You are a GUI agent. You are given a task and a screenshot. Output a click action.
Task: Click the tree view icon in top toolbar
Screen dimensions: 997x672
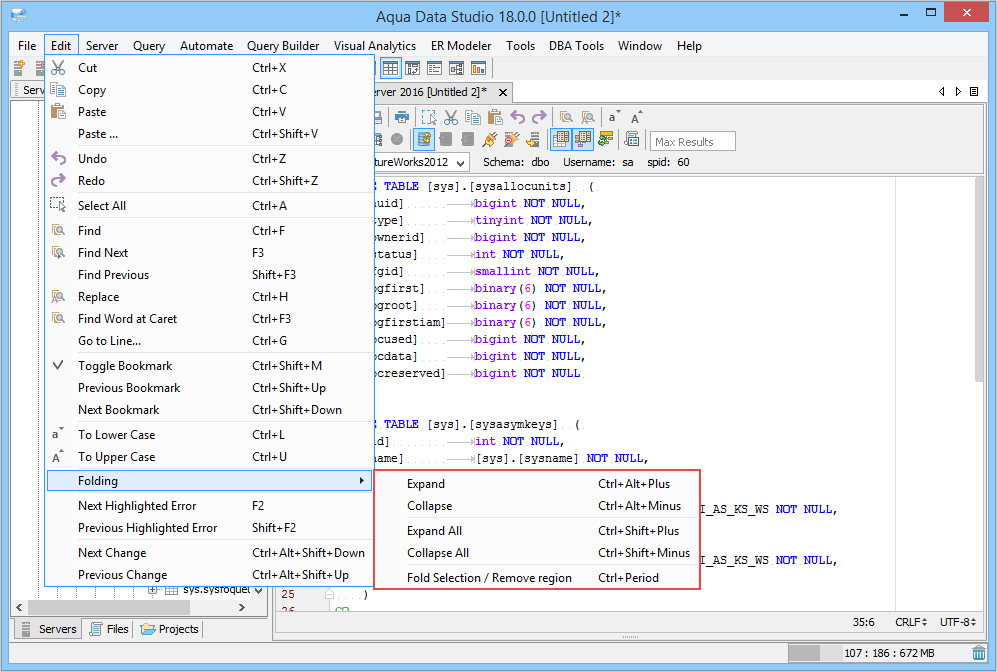(457, 68)
